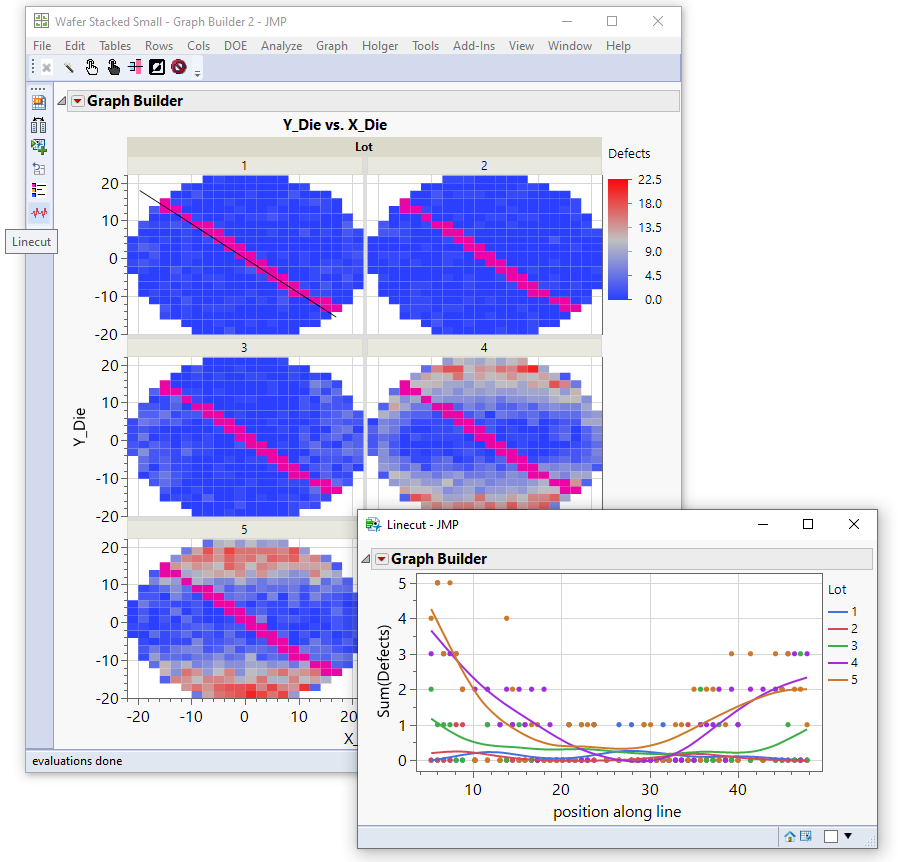This screenshot has width=898, height=862.
Task: Click the 'position along line' axis label
Action: point(617,812)
